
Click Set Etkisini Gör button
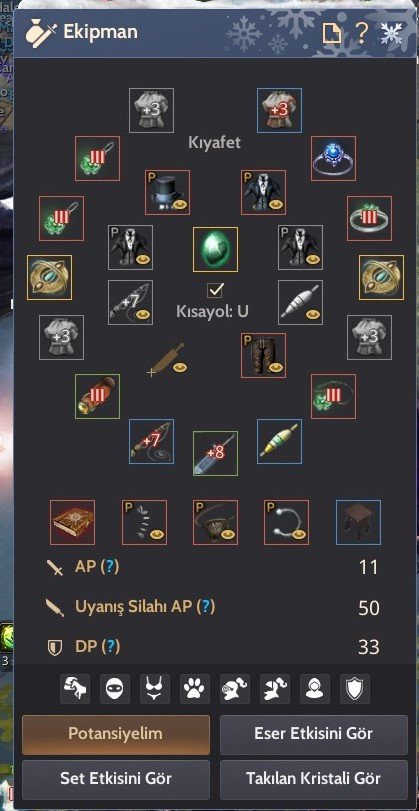pos(116,778)
